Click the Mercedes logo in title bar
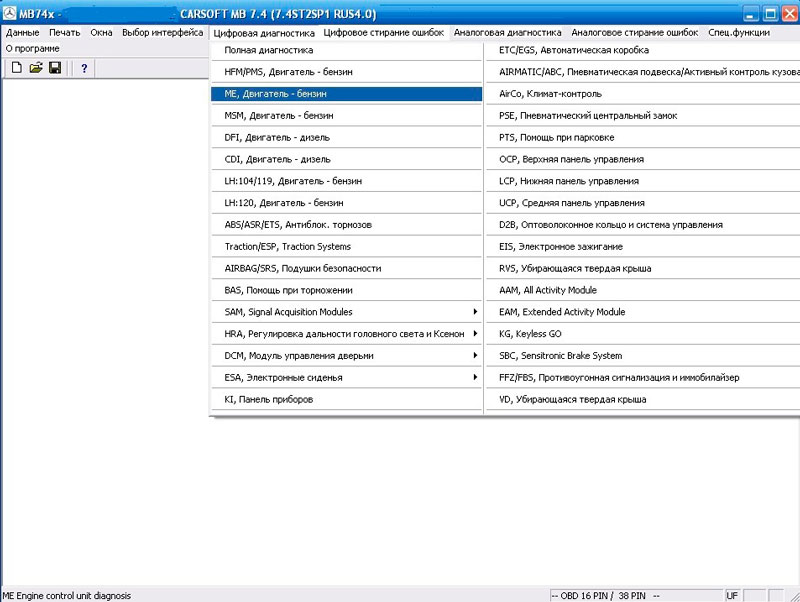The height and width of the screenshot is (602, 800). [x=10, y=14]
